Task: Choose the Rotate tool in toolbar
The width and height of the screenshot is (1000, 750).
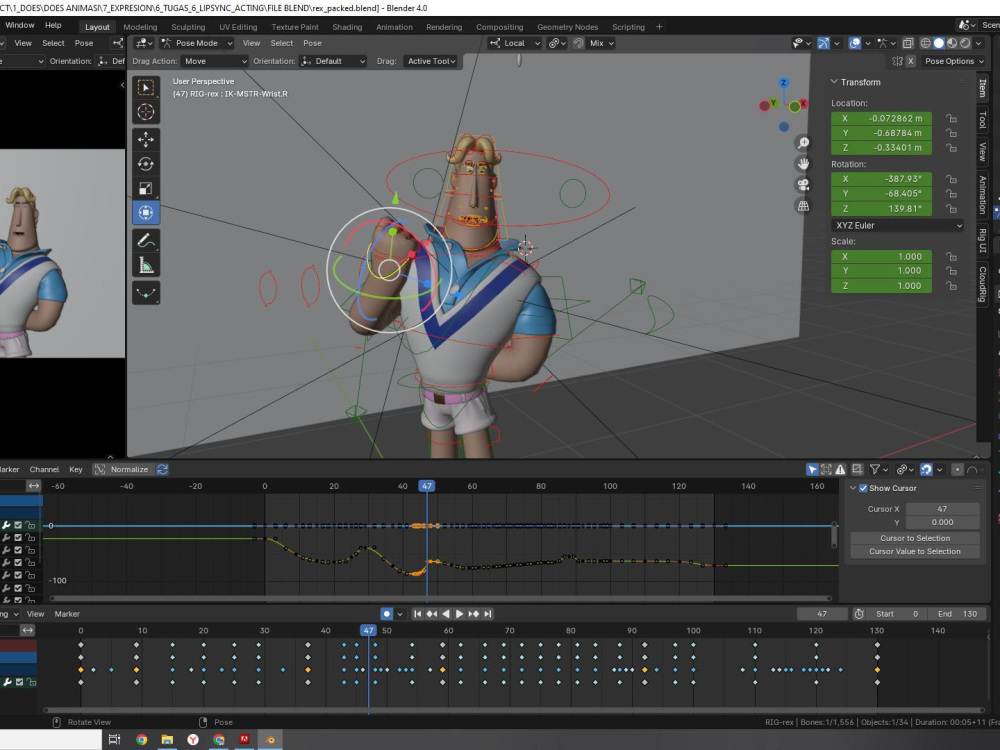Action: [146, 164]
